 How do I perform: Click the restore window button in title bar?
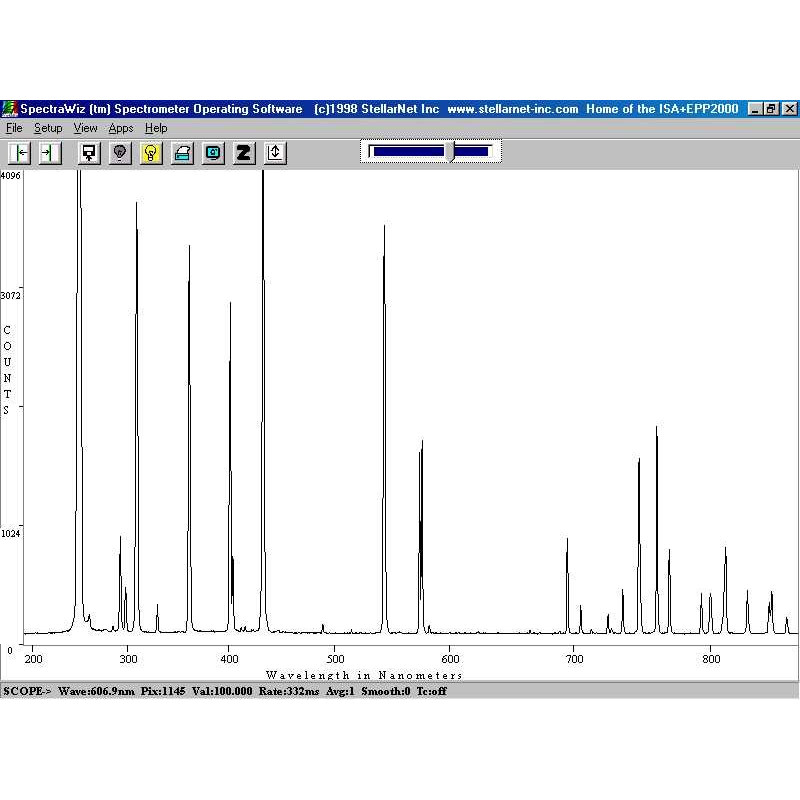point(771,109)
